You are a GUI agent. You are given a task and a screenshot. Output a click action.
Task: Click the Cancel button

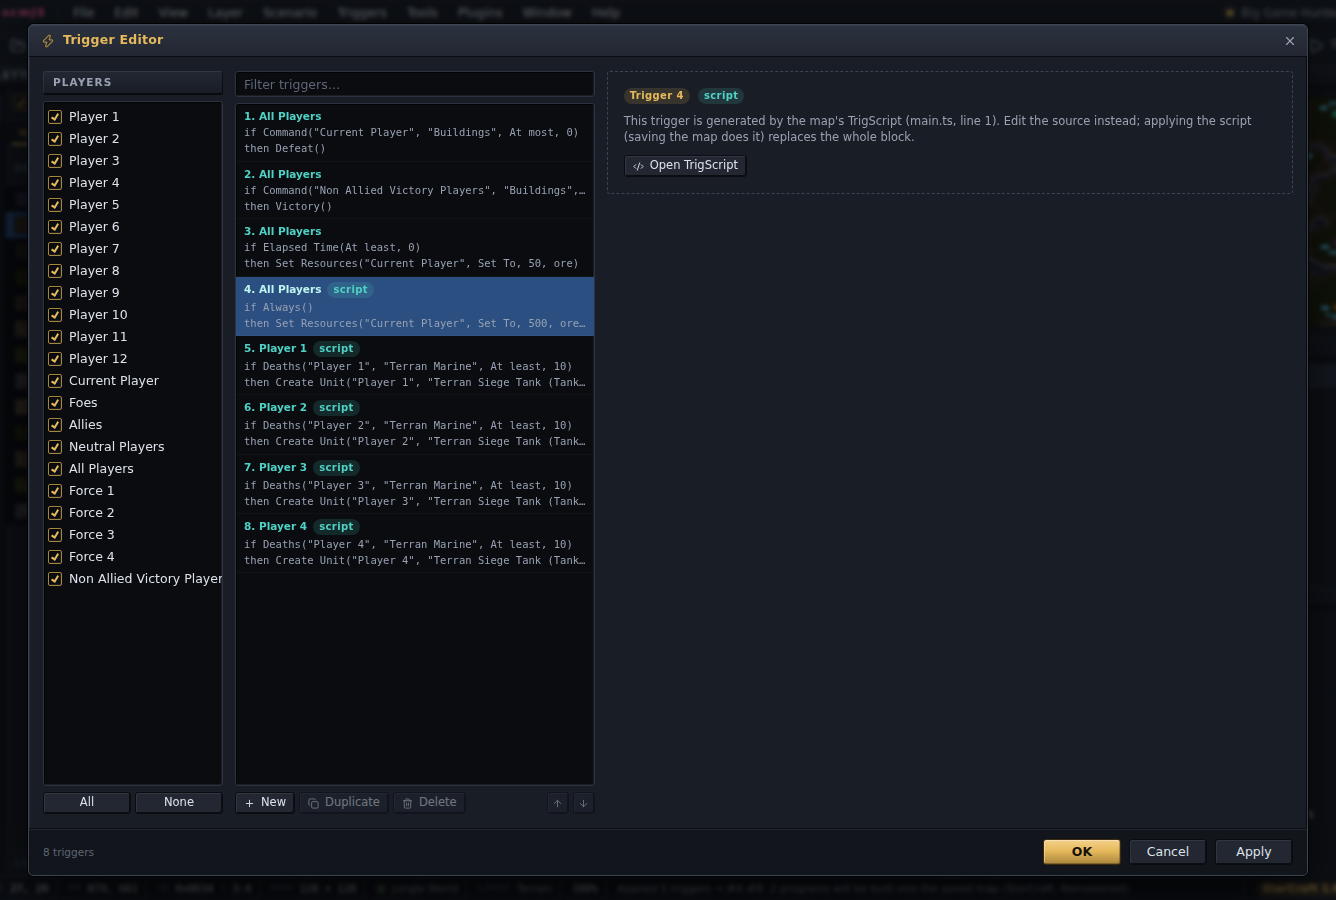[x=1168, y=852]
